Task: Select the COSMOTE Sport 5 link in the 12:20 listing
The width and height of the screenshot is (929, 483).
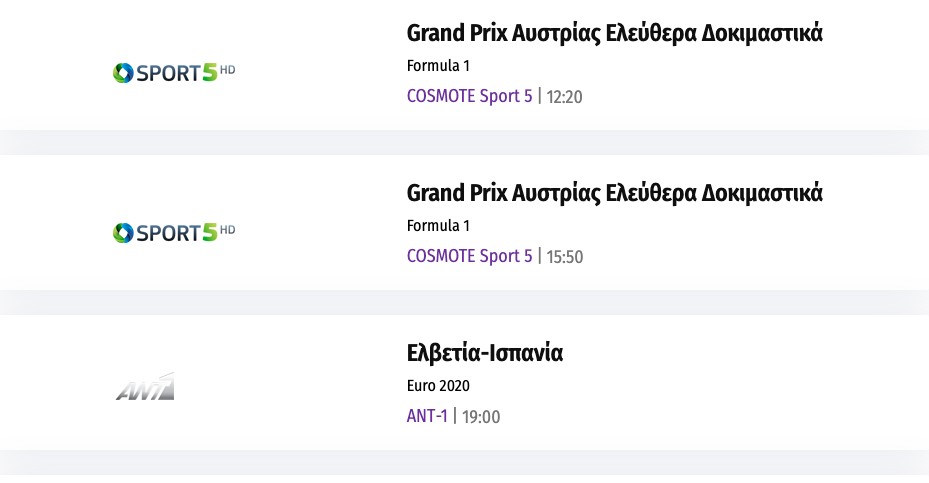Action: (x=469, y=96)
